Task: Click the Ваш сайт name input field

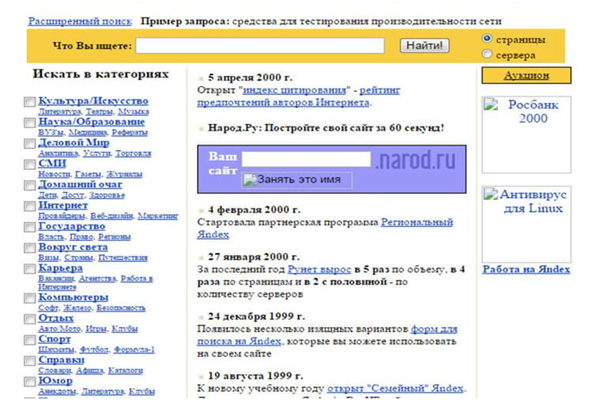Action: tap(306, 159)
